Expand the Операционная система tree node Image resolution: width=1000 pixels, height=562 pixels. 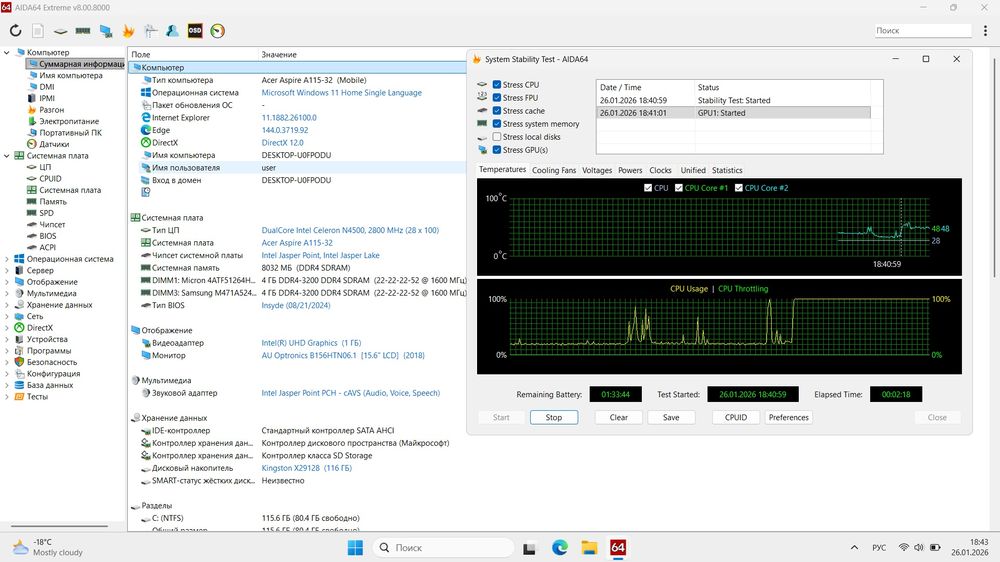click(x=7, y=259)
